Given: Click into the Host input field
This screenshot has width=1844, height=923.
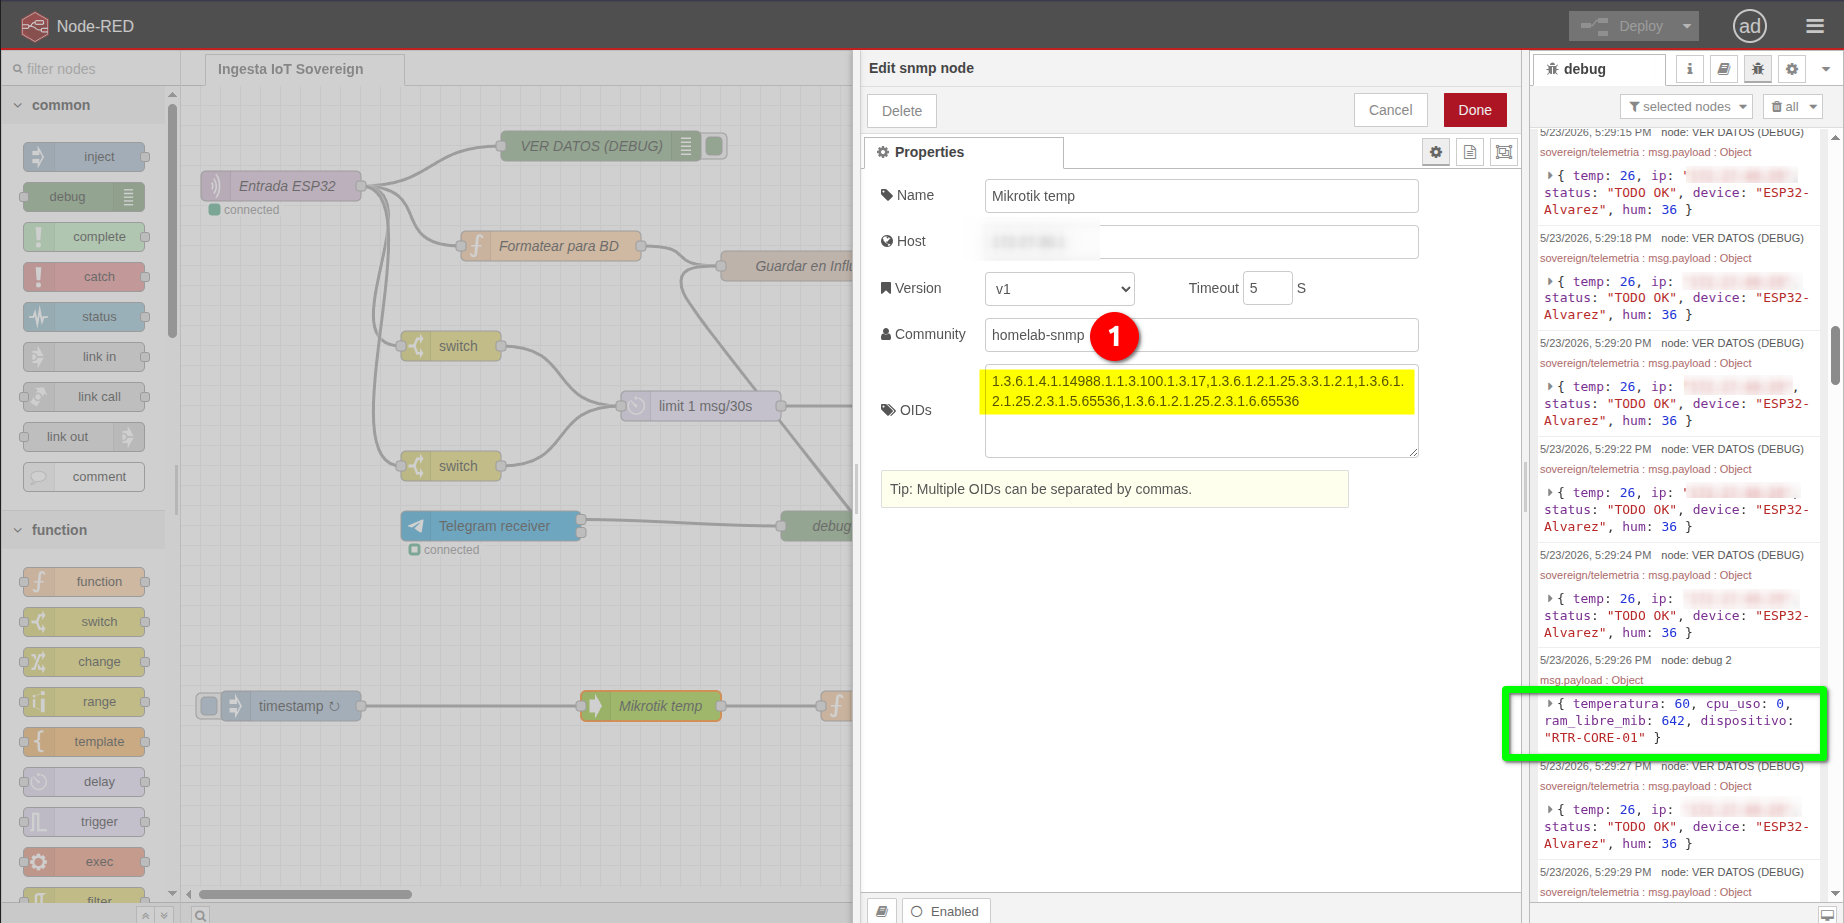Looking at the screenshot, I should [x=1201, y=242].
